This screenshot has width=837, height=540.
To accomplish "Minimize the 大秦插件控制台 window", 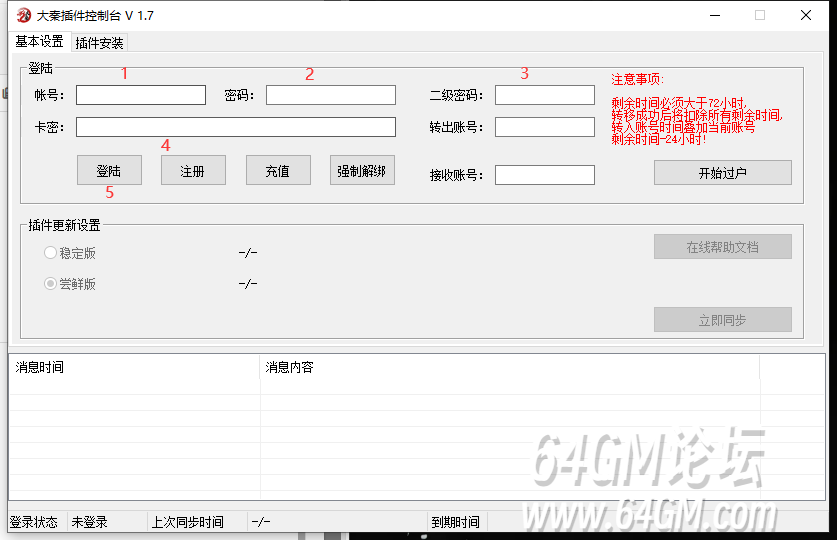I will 715,15.
